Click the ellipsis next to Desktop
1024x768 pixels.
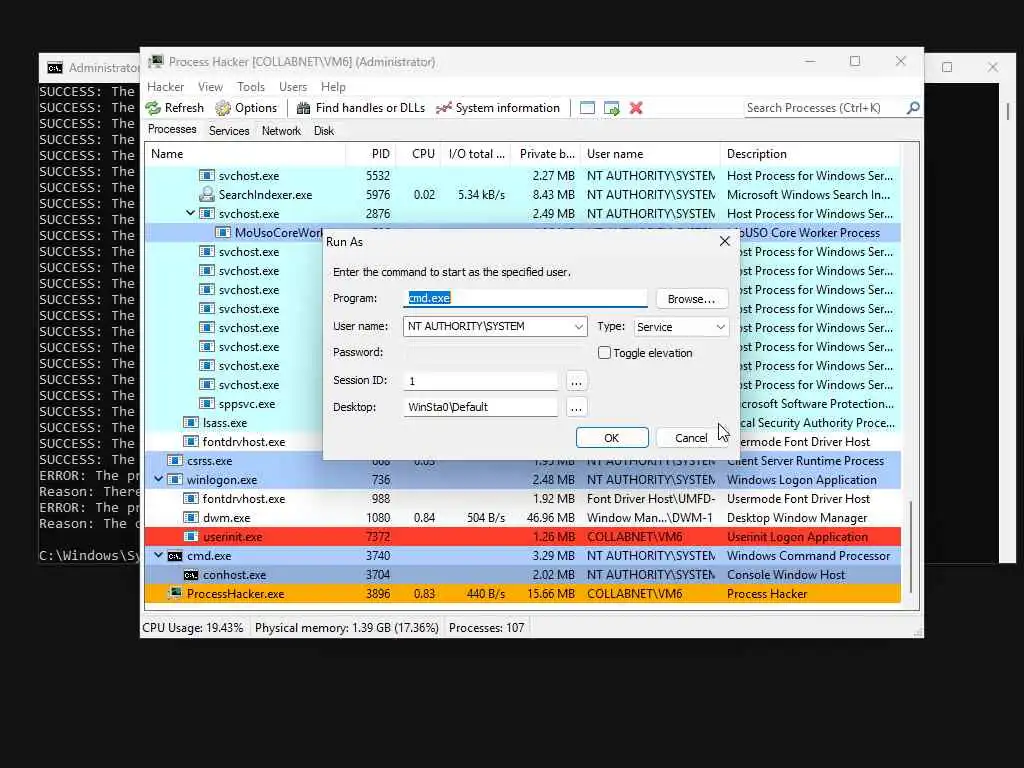(576, 407)
